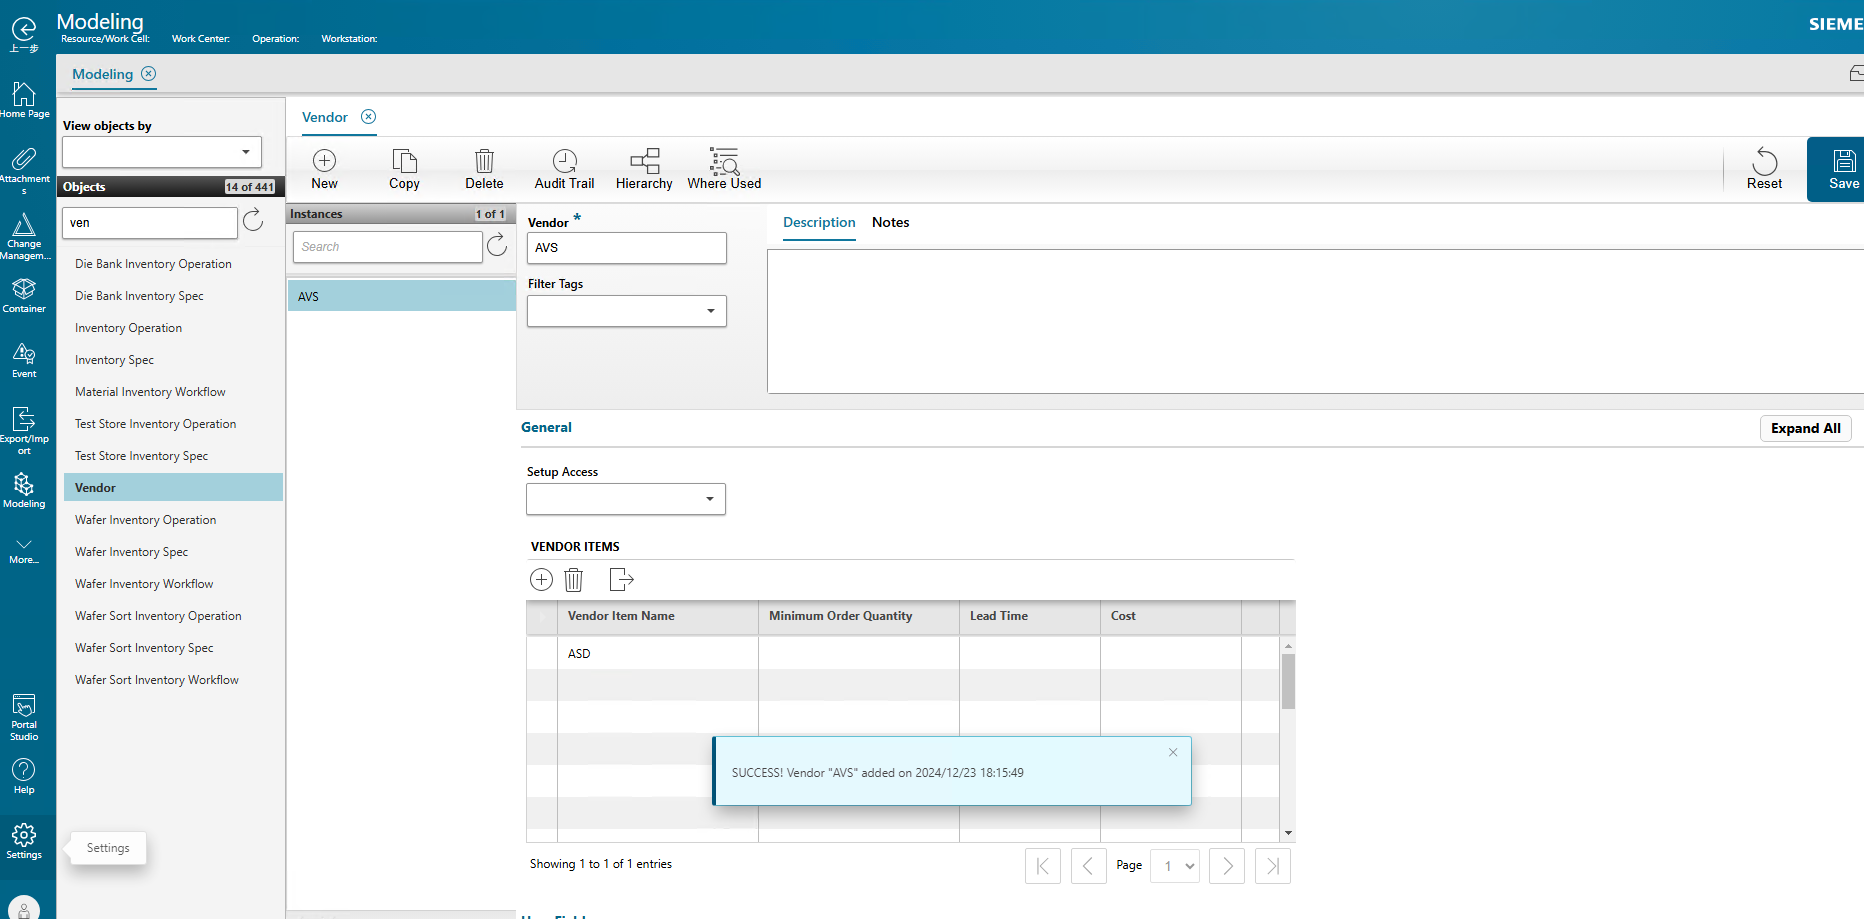Open Export/Import in the sidebar
The width and height of the screenshot is (1864, 919).
pos(24,431)
